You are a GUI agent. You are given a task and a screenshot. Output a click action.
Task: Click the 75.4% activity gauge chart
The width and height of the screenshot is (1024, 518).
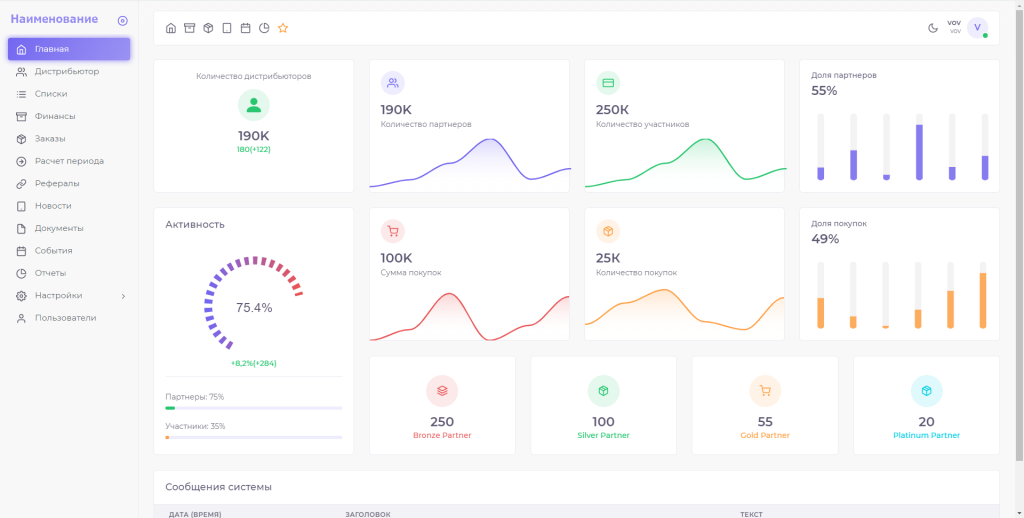click(x=253, y=307)
